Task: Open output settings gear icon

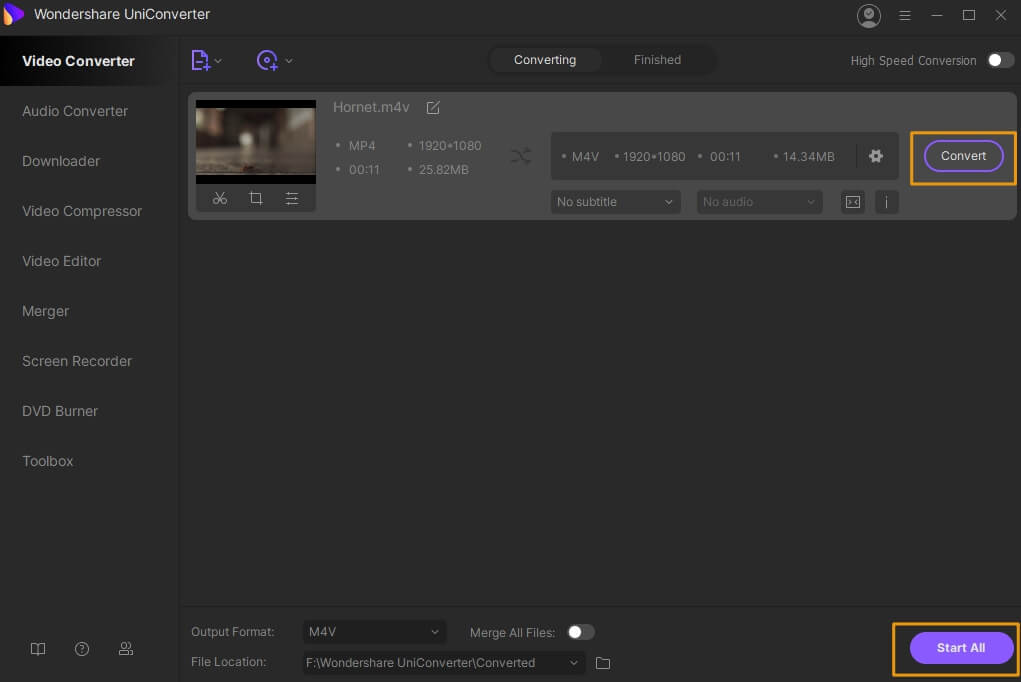Action: pyautogui.click(x=876, y=156)
